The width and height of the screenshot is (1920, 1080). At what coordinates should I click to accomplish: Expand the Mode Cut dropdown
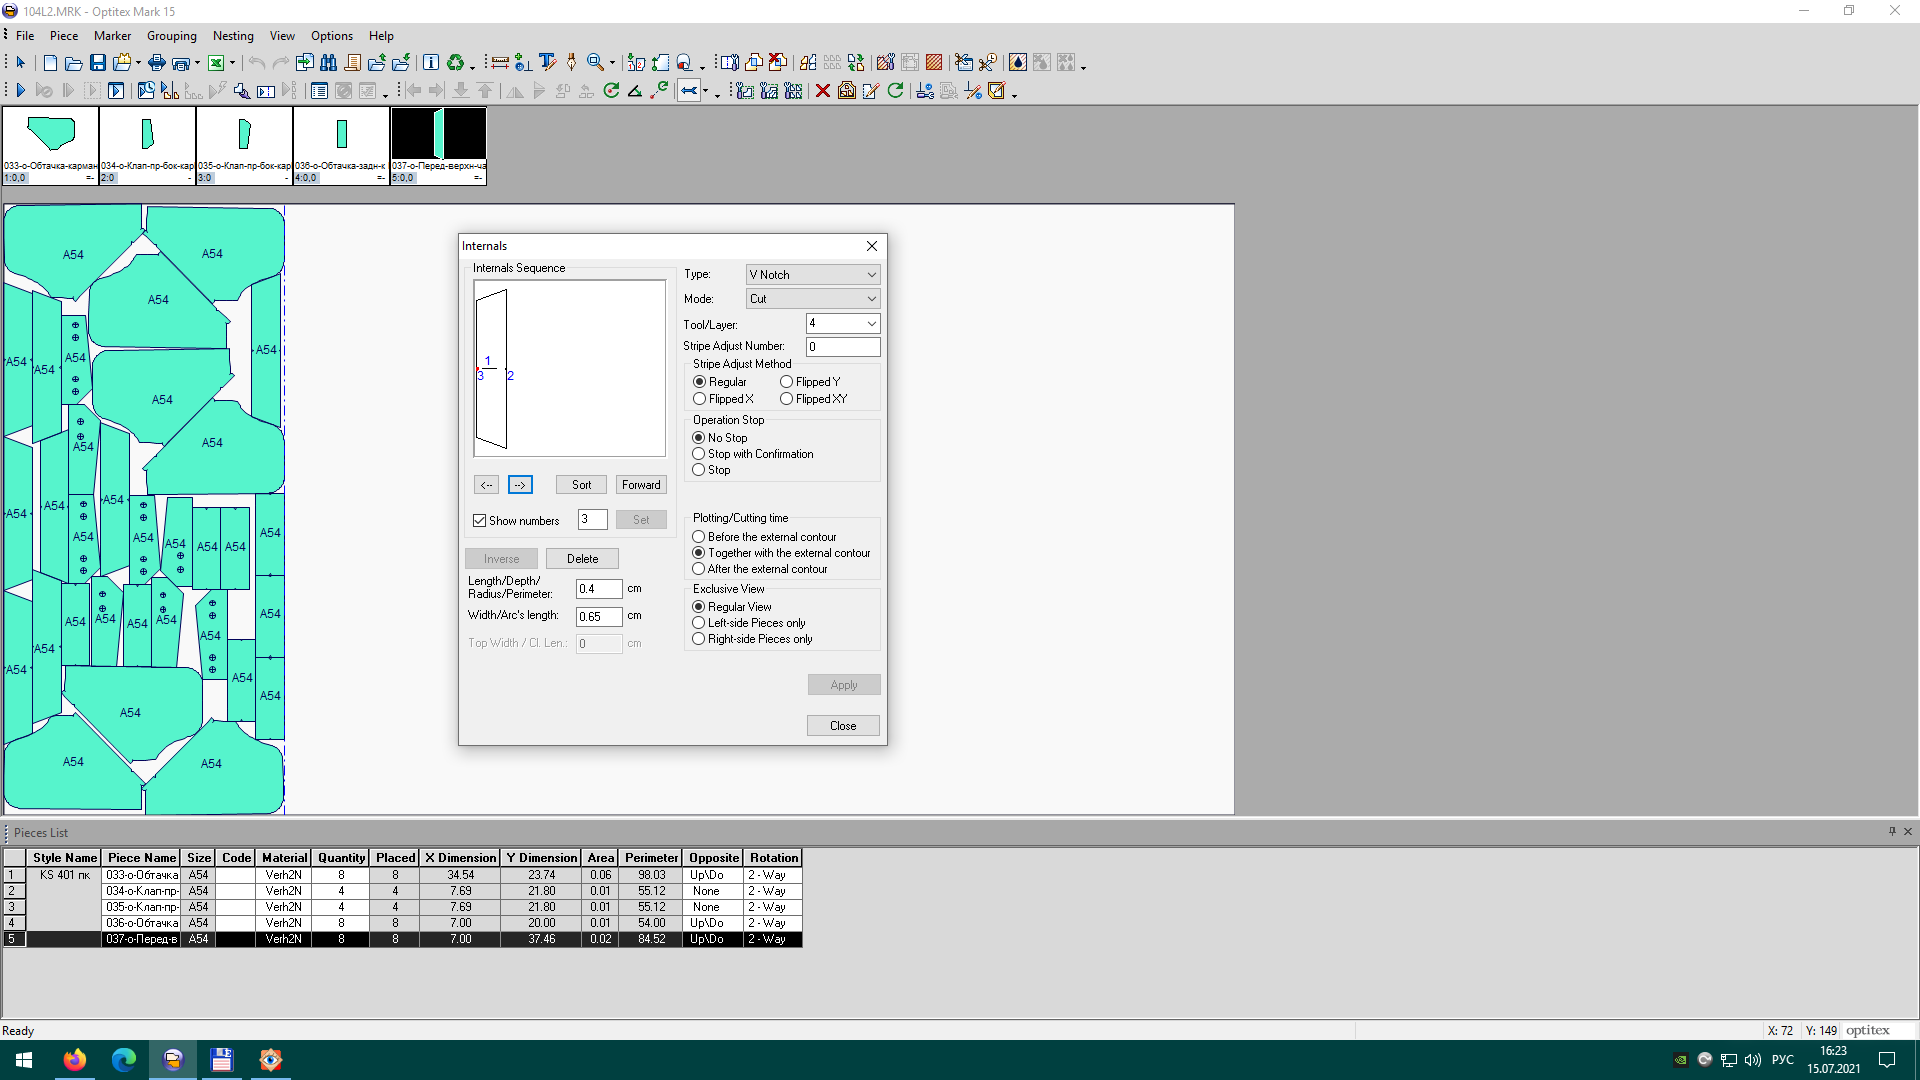click(x=813, y=299)
